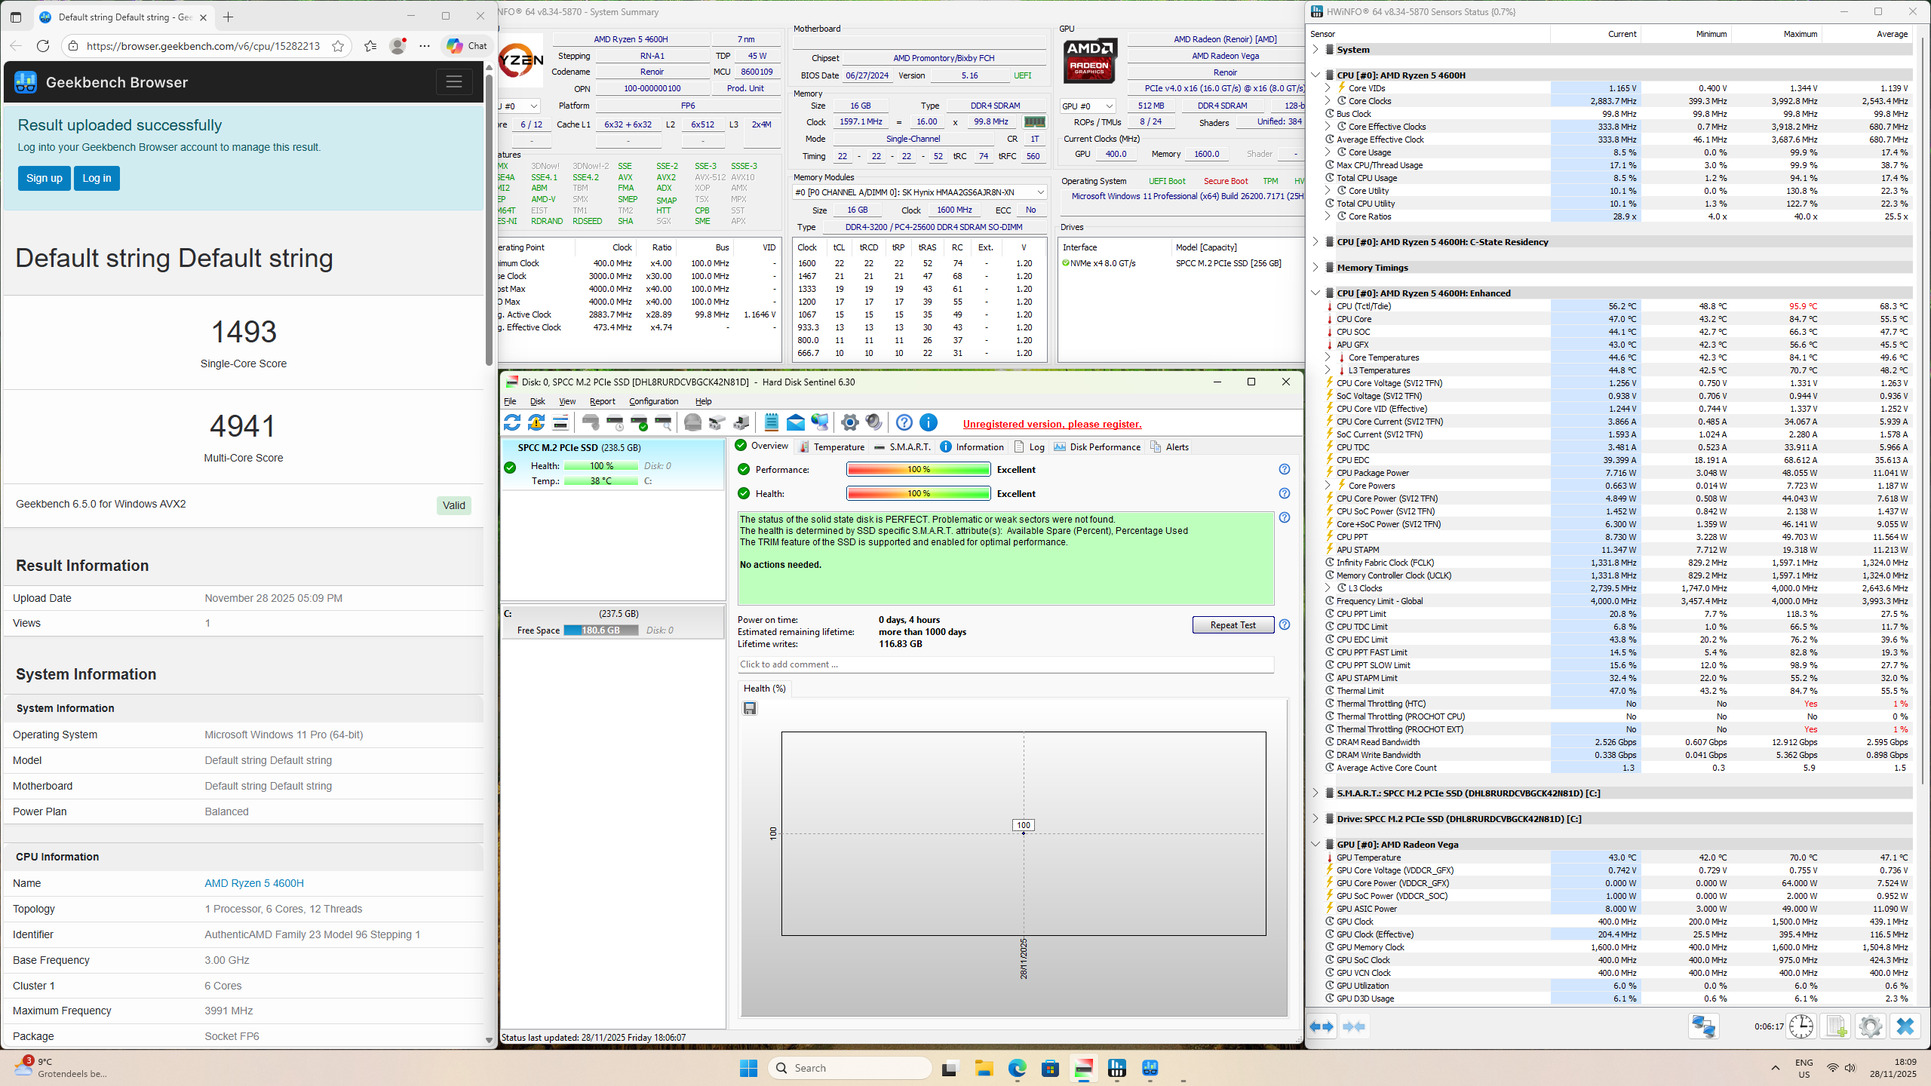This screenshot has width=1931, height=1086.
Task: Expand the Memory Timings sensor group
Action: 1316,268
